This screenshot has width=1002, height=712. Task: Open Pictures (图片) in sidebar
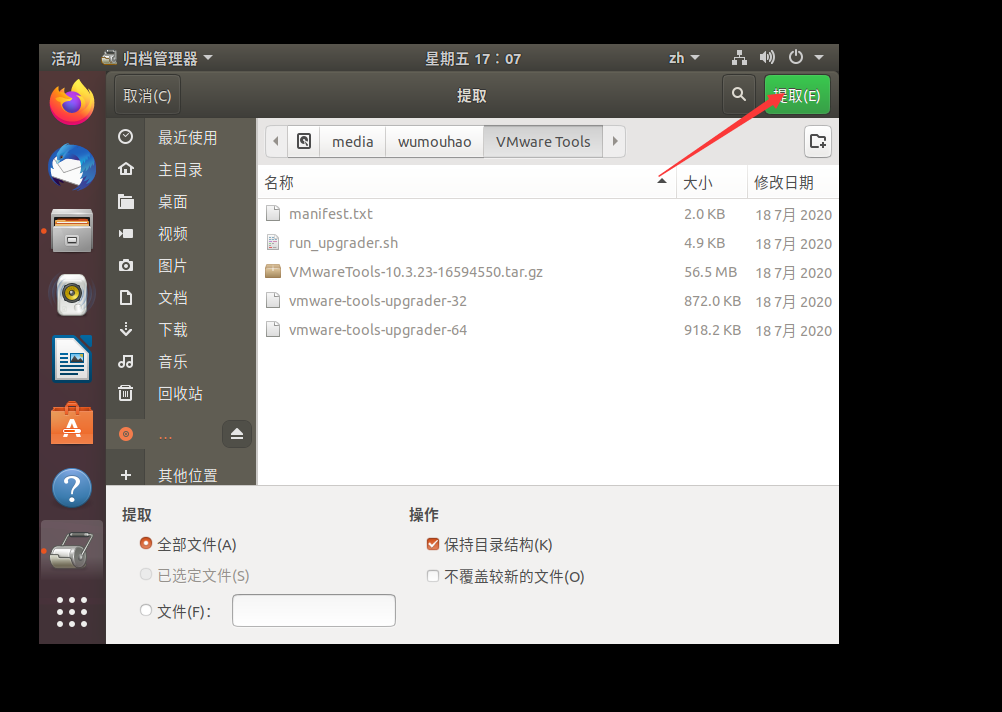pos(181,265)
